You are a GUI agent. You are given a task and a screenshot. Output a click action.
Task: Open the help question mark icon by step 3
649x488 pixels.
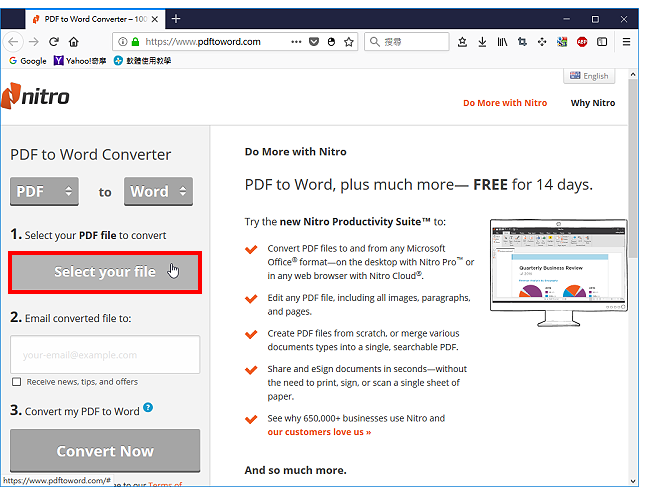pyautogui.click(x=148, y=408)
